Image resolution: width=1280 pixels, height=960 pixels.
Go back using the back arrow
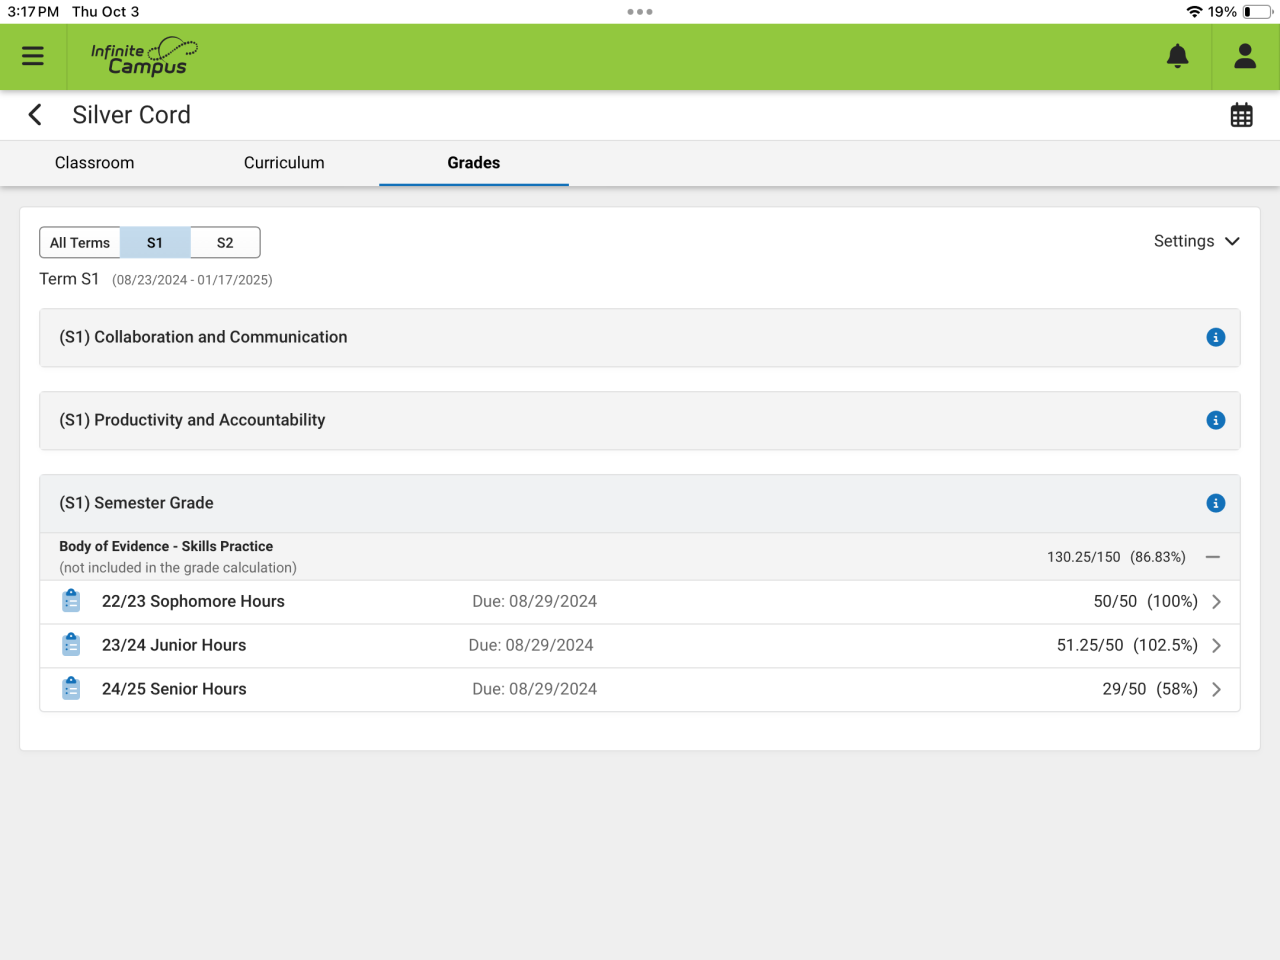tap(35, 115)
